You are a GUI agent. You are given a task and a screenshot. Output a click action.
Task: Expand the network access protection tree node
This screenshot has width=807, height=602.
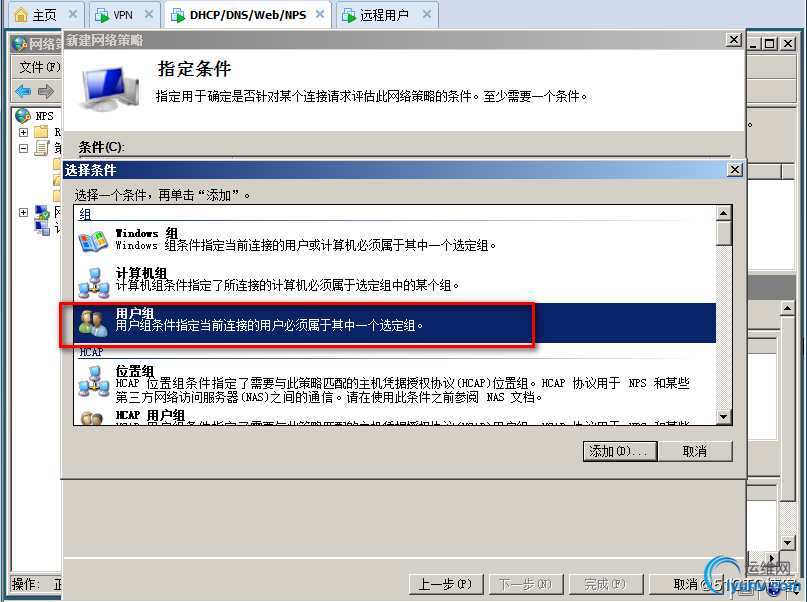(23, 212)
